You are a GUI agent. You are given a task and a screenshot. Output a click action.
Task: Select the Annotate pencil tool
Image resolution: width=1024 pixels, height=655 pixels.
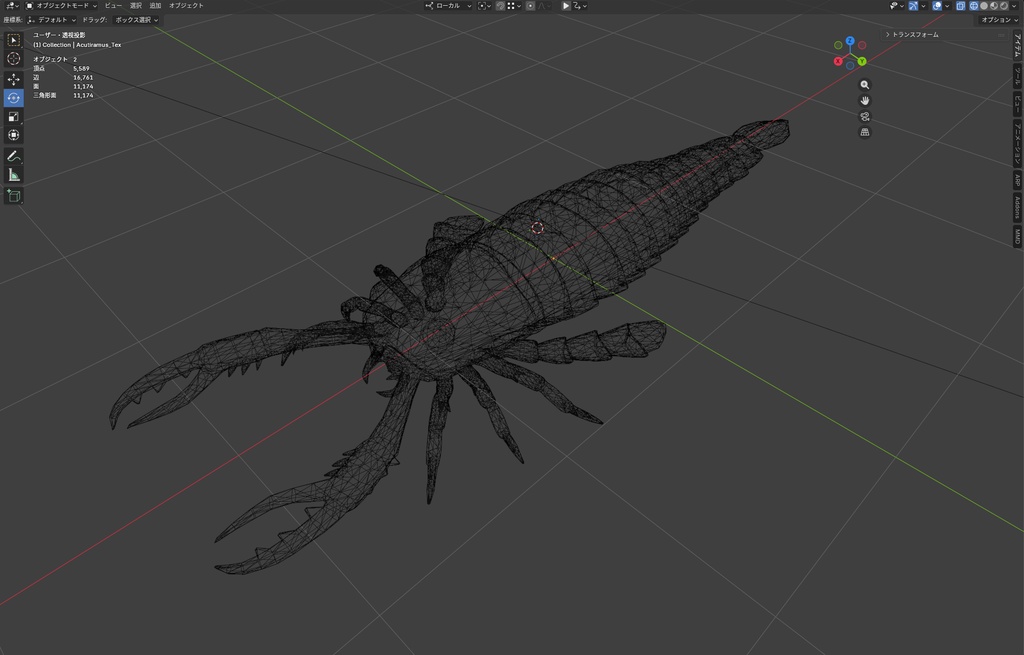[x=13, y=156]
